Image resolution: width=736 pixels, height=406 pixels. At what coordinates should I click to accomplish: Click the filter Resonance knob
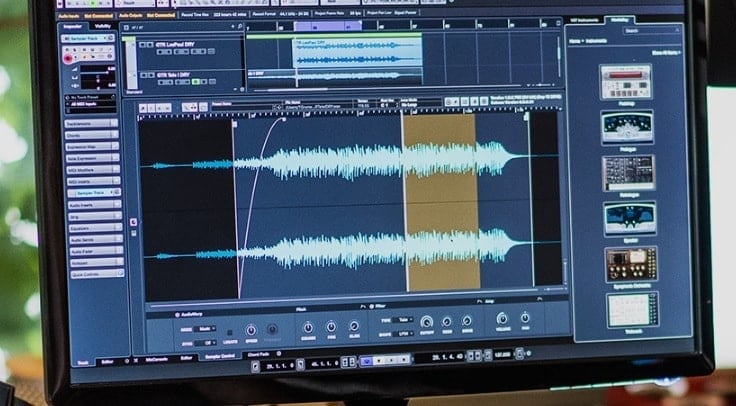[x=446, y=321]
